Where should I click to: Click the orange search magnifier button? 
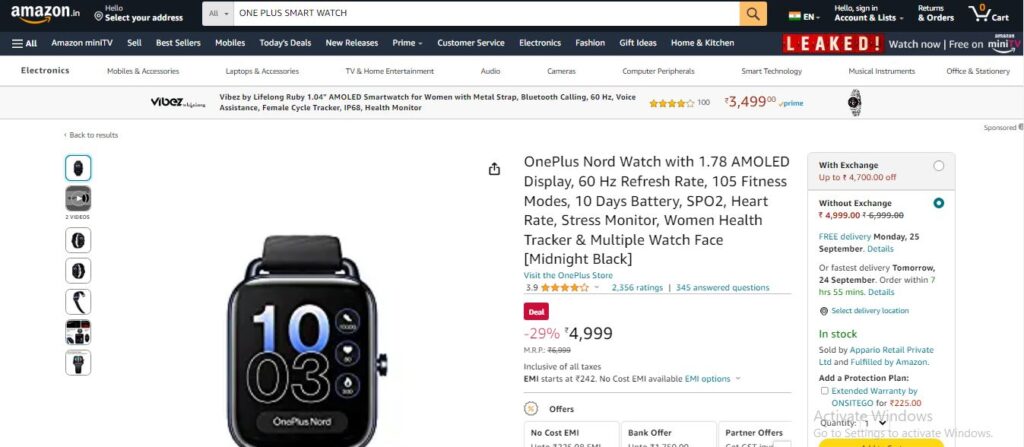coord(753,13)
